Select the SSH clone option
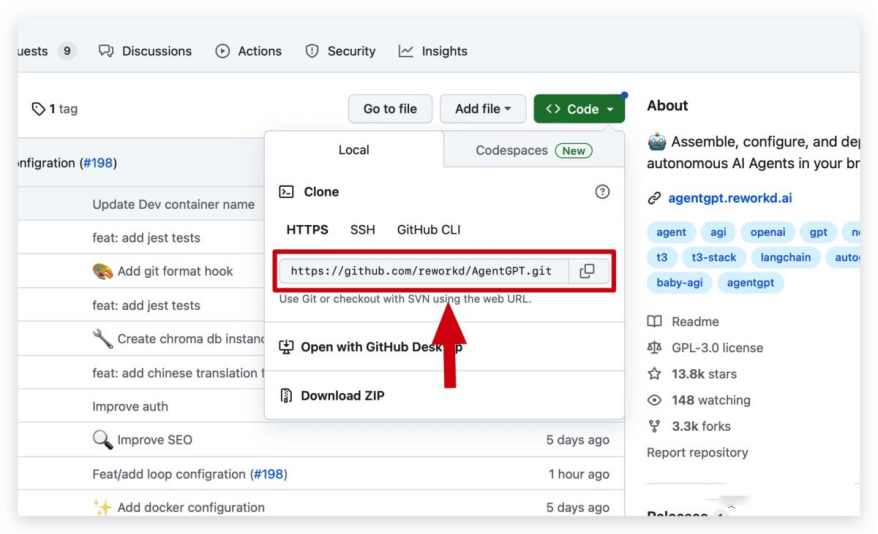 [363, 229]
